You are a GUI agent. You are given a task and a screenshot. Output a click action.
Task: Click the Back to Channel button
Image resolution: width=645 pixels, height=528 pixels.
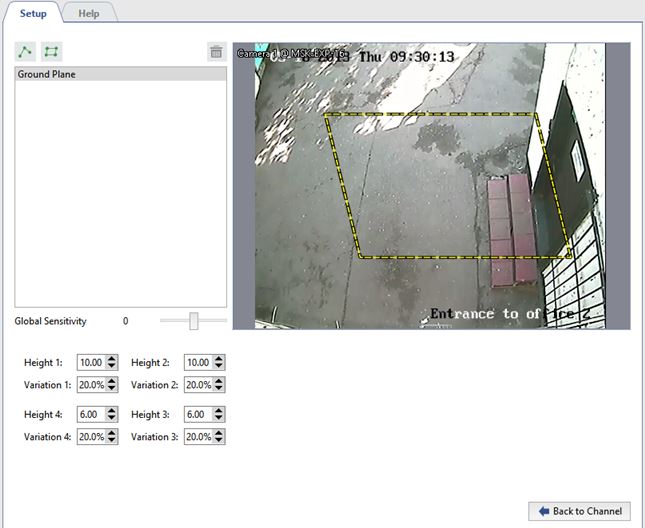(579, 511)
